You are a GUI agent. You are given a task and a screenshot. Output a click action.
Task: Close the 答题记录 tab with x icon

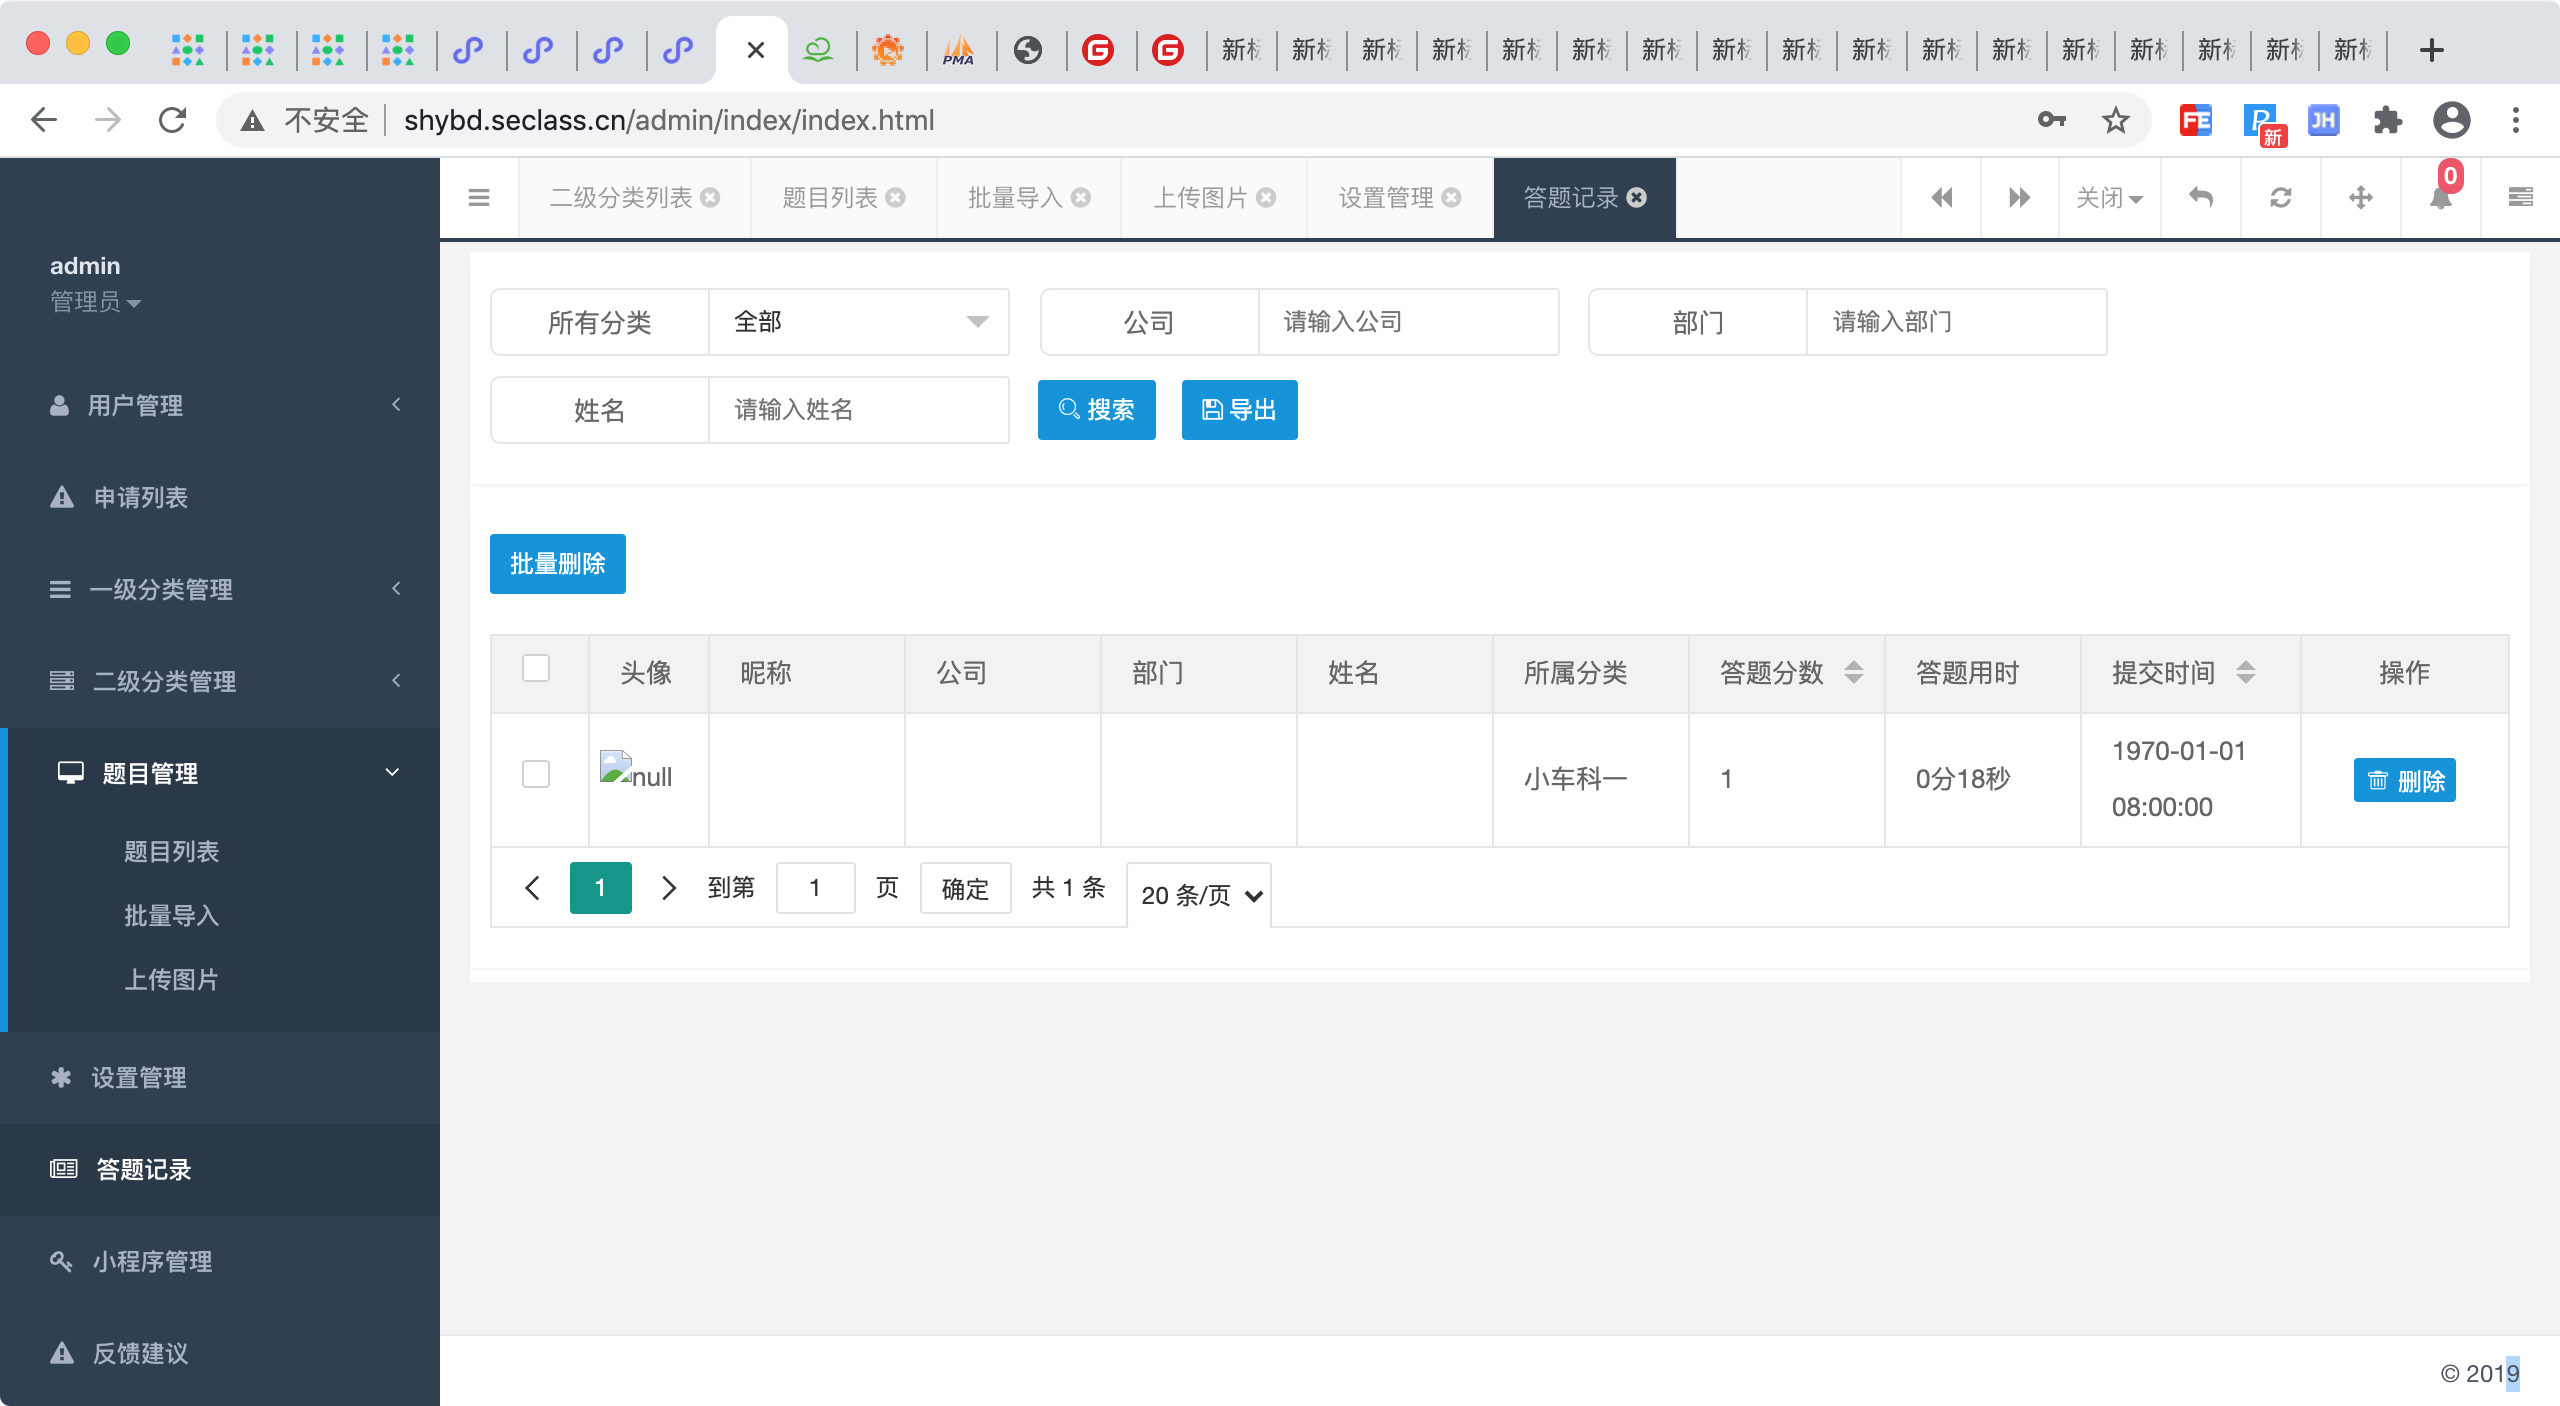[x=1637, y=198]
